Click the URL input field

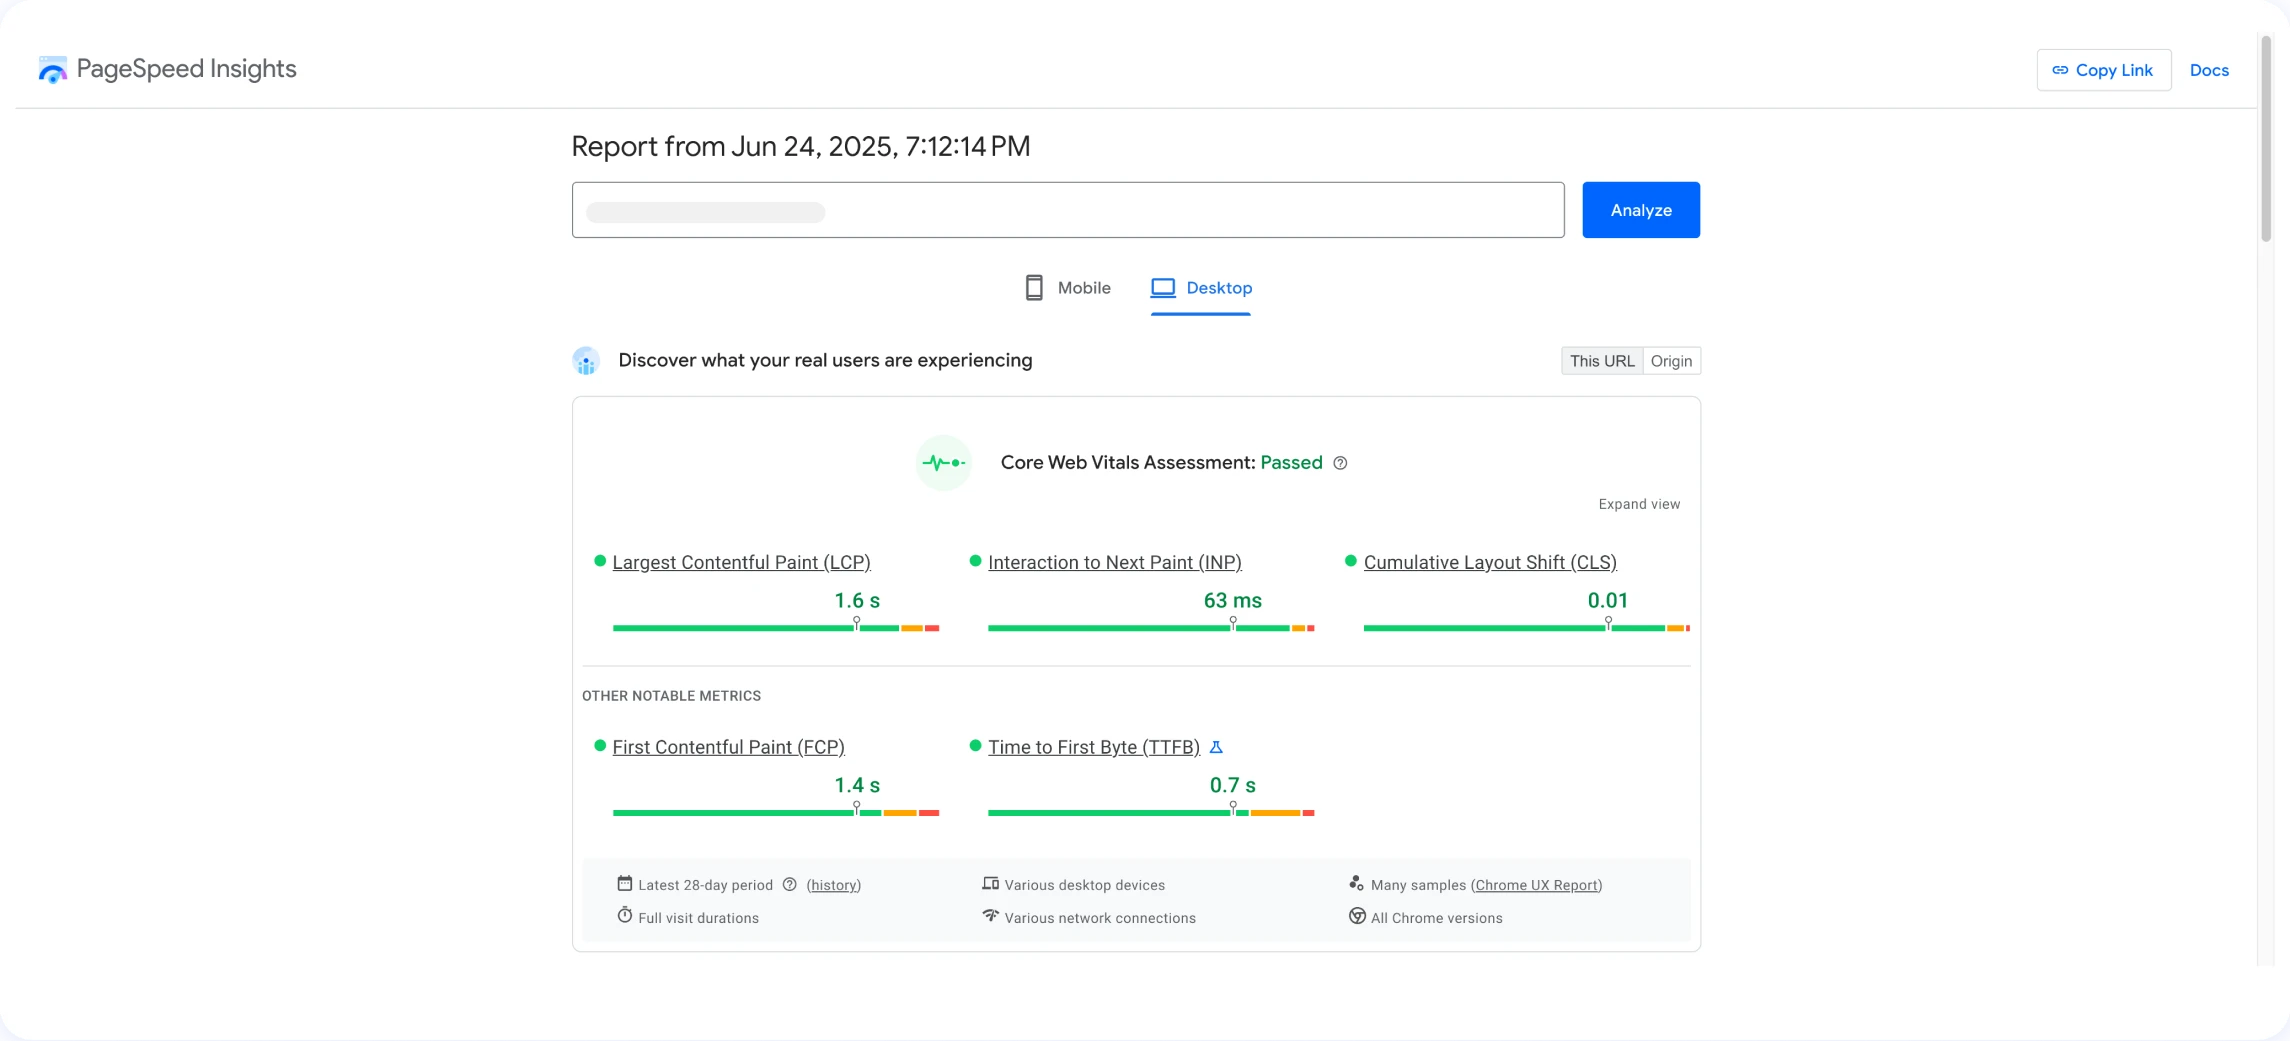(1067, 210)
